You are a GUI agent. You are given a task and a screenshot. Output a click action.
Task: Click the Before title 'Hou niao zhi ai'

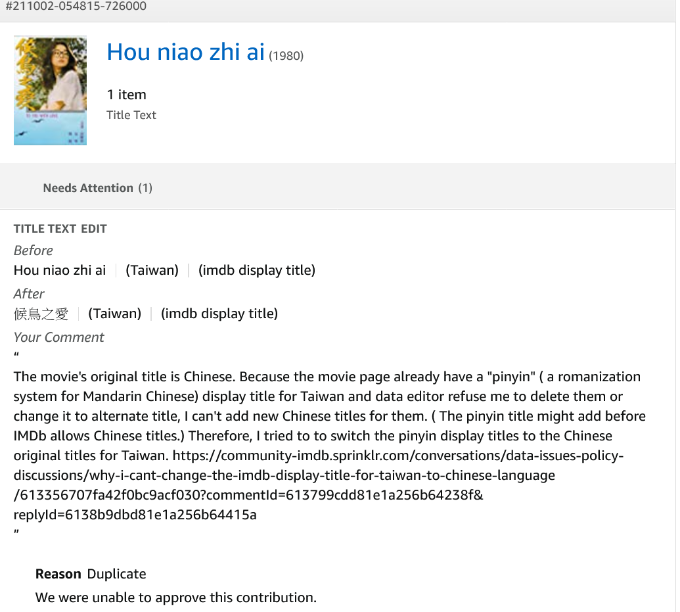(60, 270)
